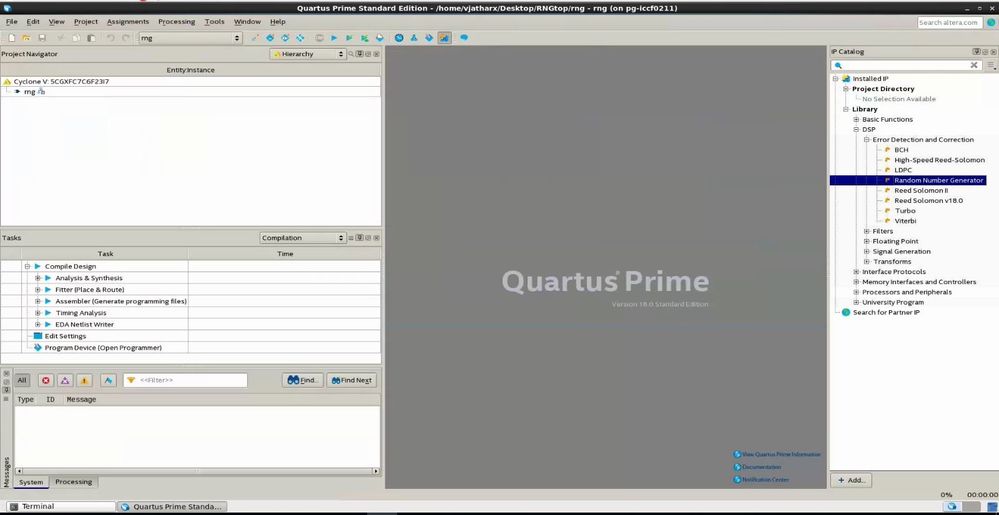Toggle the All messages filter button
Screen dimensions: 999x515
(x=22, y=381)
